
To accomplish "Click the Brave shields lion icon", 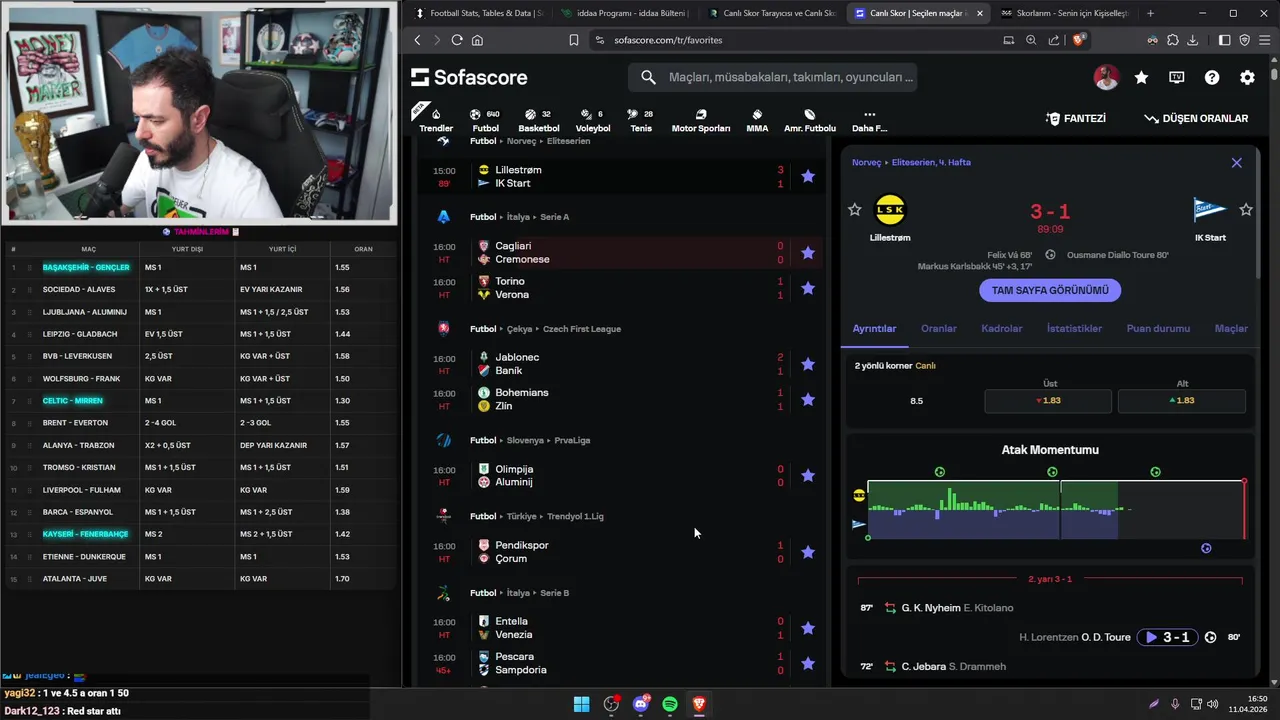I will pos(1079,40).
